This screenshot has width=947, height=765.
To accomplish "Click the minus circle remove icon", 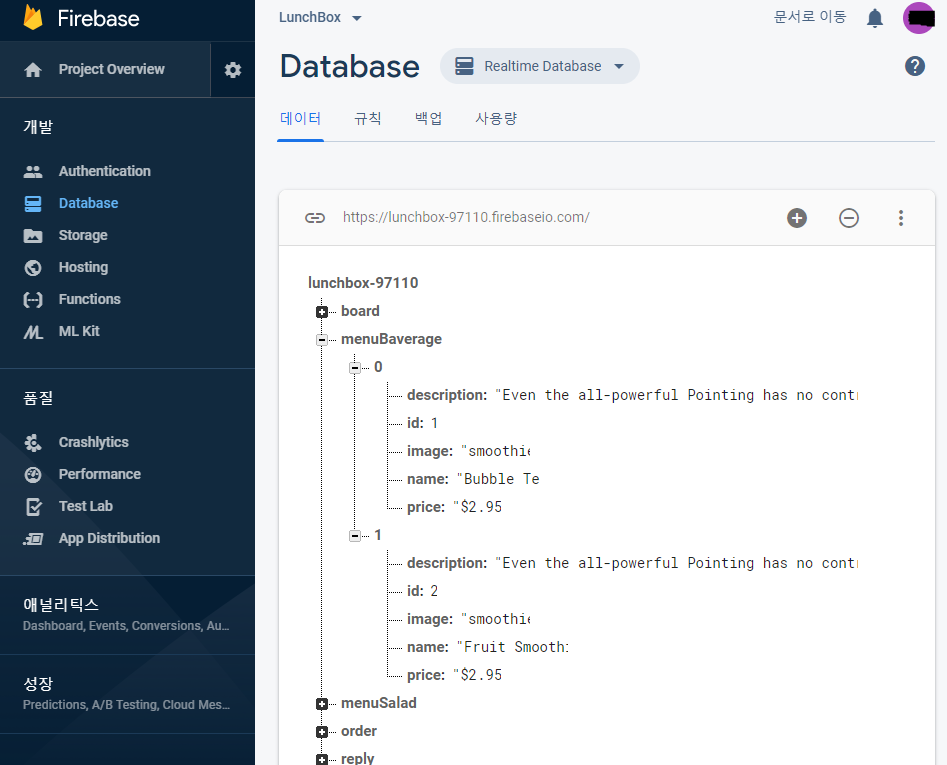I will tap(849, 218).
